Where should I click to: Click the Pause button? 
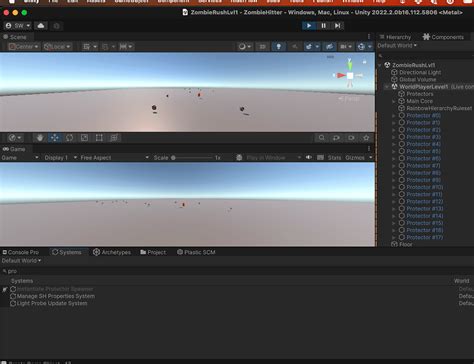coord(323,26)
